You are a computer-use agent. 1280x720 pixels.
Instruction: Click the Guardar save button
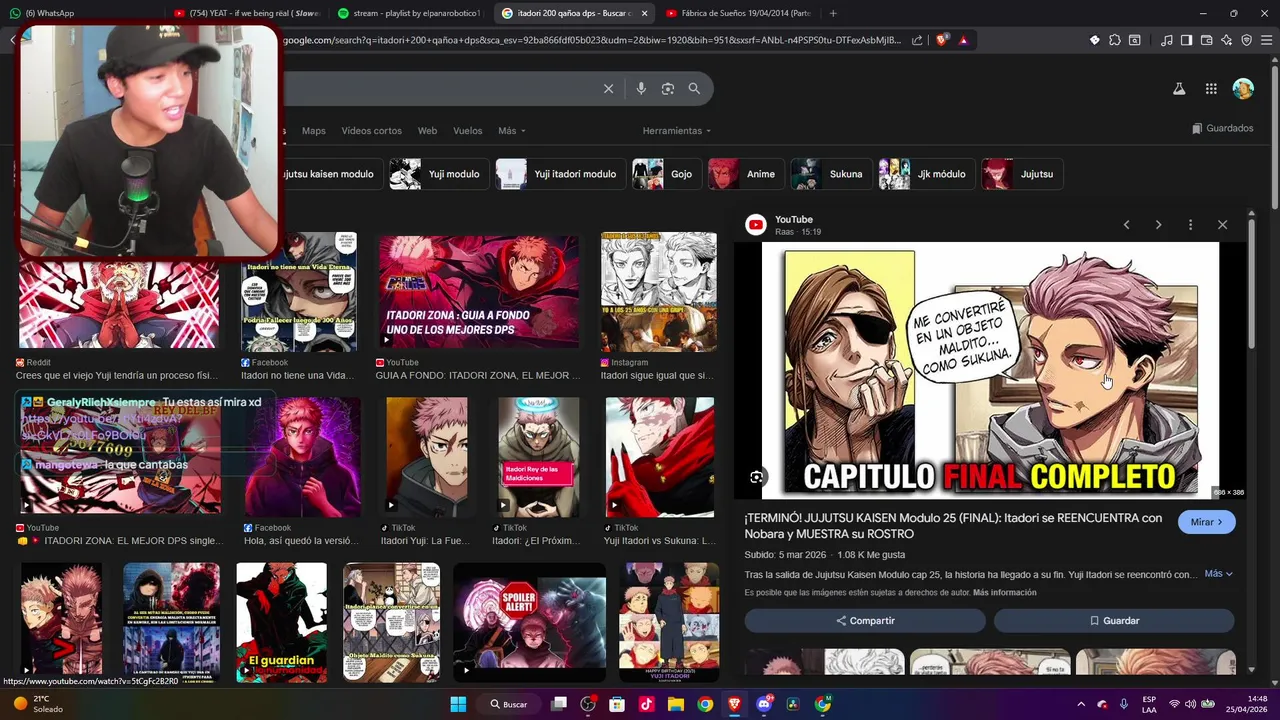(x=1114, y=621)
